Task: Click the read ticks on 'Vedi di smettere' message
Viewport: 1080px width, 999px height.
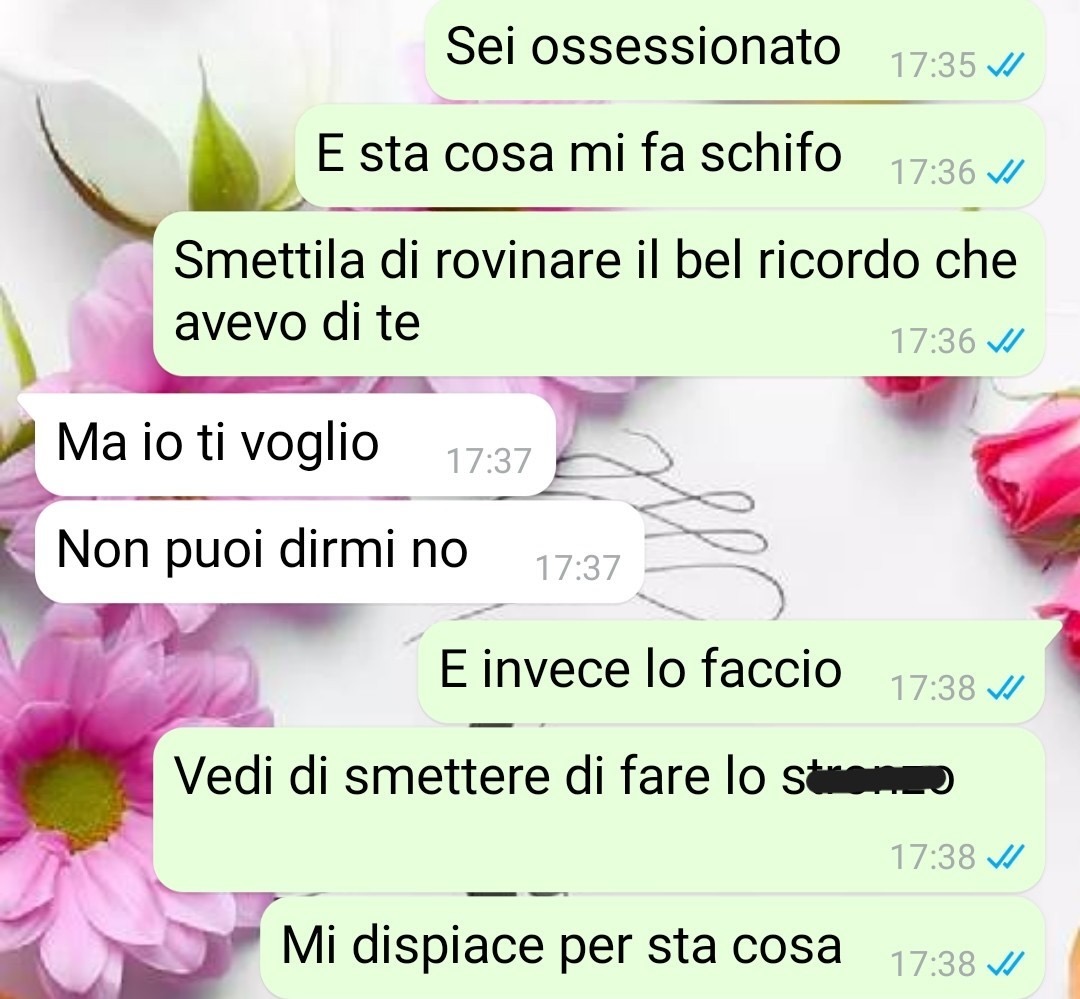Action: tap(1006, 857)
